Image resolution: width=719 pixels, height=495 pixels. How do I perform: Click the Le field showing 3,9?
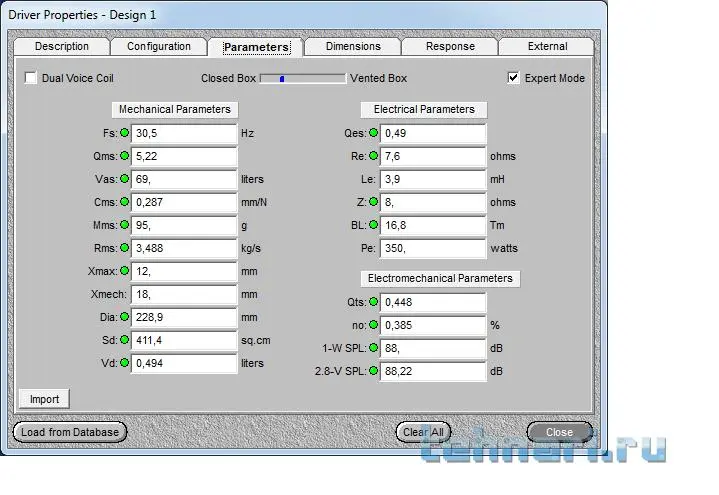[433, 179]
